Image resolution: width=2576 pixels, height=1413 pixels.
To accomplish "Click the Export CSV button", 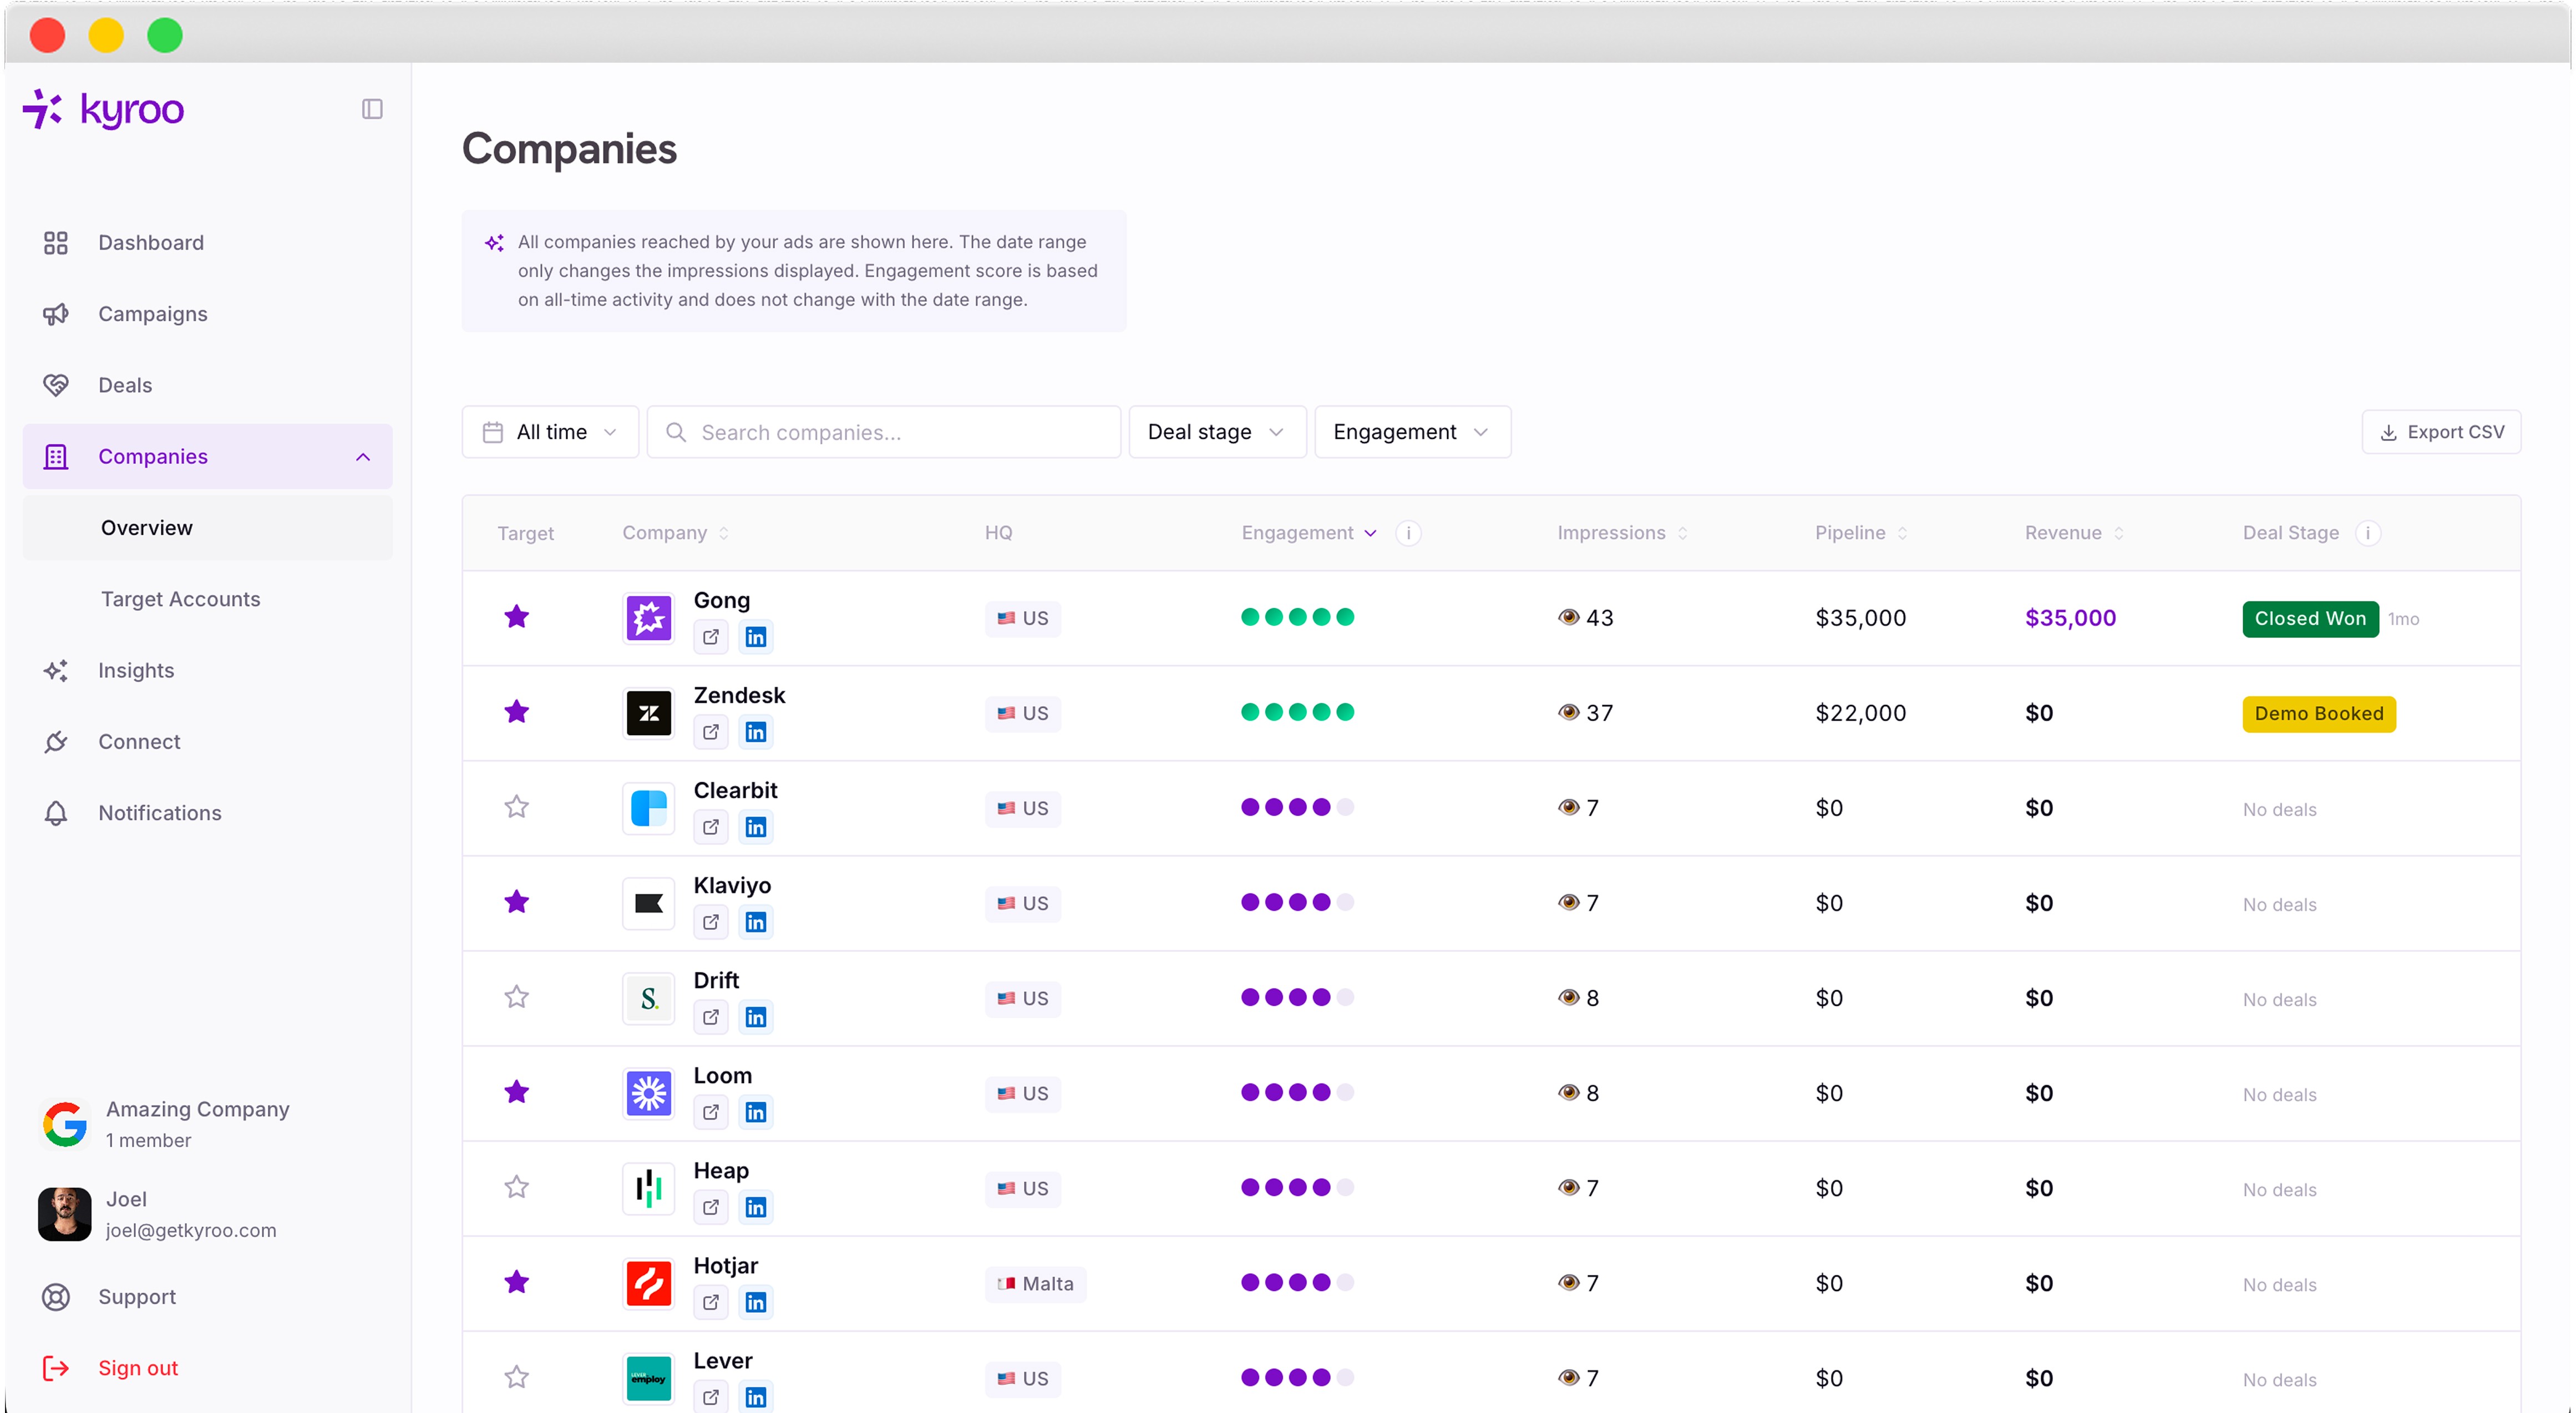I will tap(2441, 432).
